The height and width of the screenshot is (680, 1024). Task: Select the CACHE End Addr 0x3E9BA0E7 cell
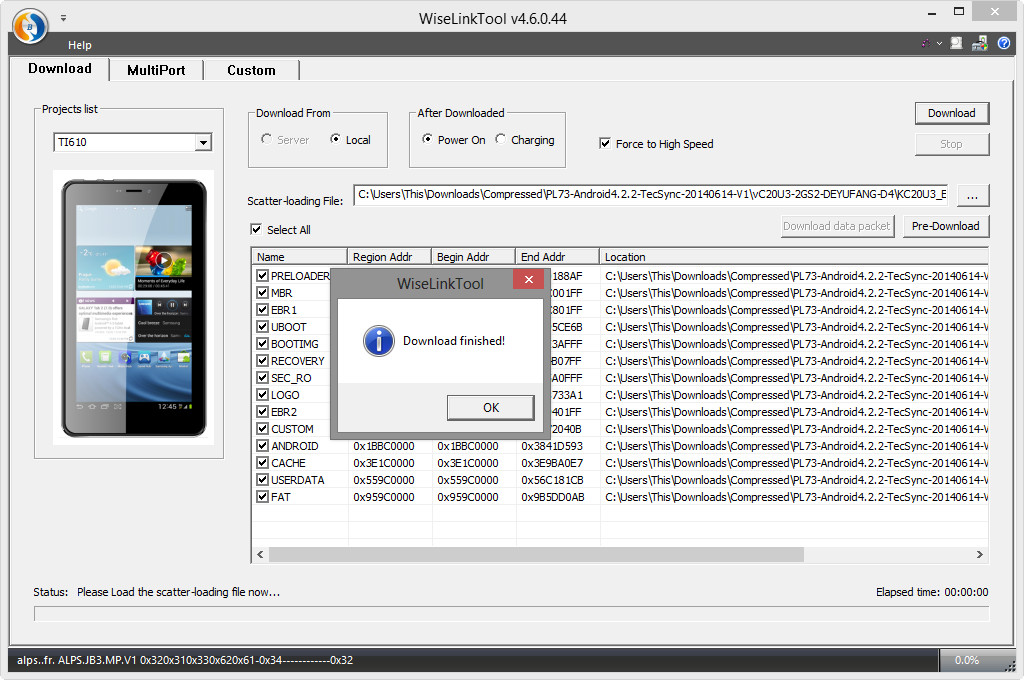[552, 463]
